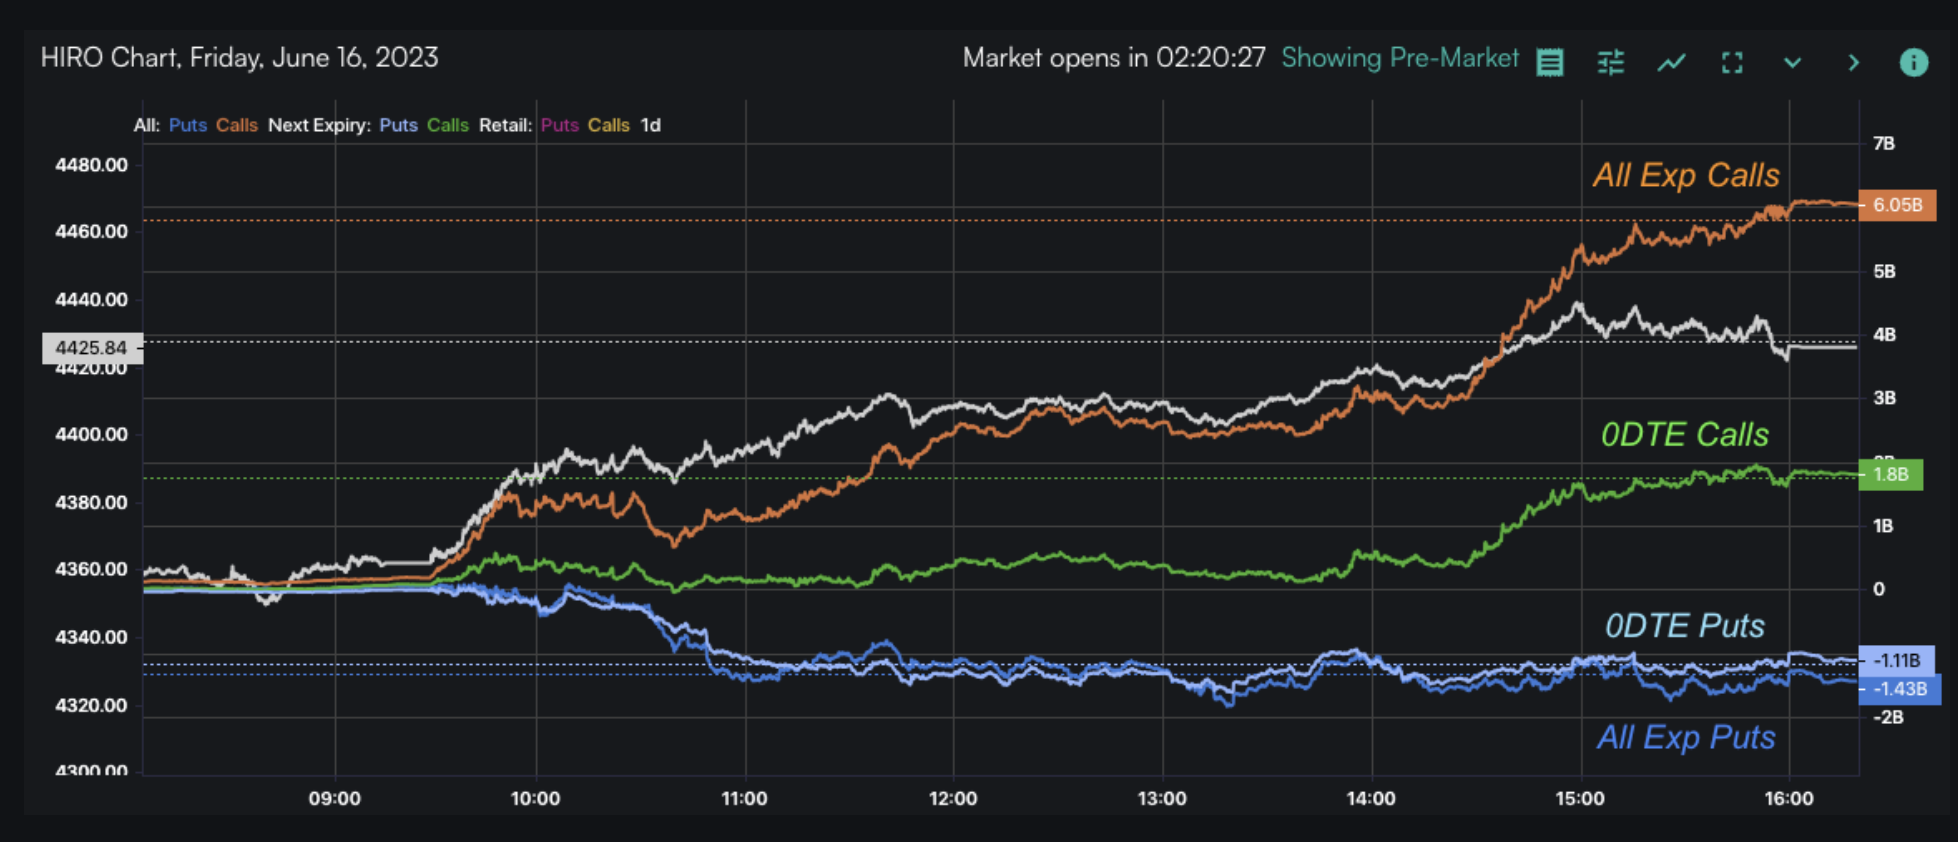The width and height of the screenshot is (1958, 842).
Task: Select the 1d timeframe option
Action: (x=650, y=125)
